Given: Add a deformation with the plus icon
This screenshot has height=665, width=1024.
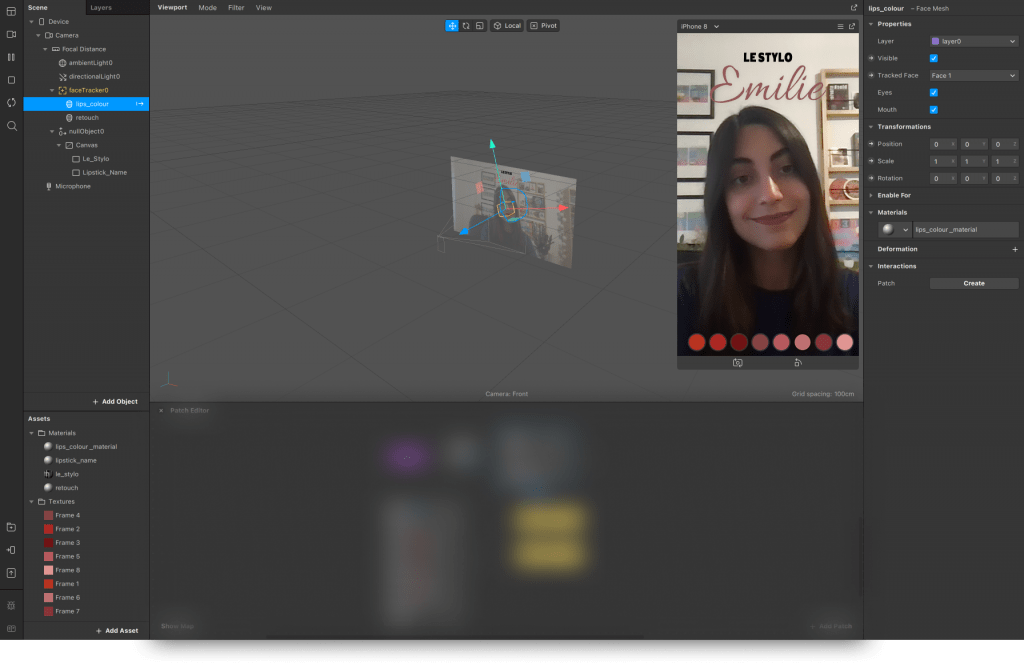Looking at the screenshot, I should (x=1015, y=249).
